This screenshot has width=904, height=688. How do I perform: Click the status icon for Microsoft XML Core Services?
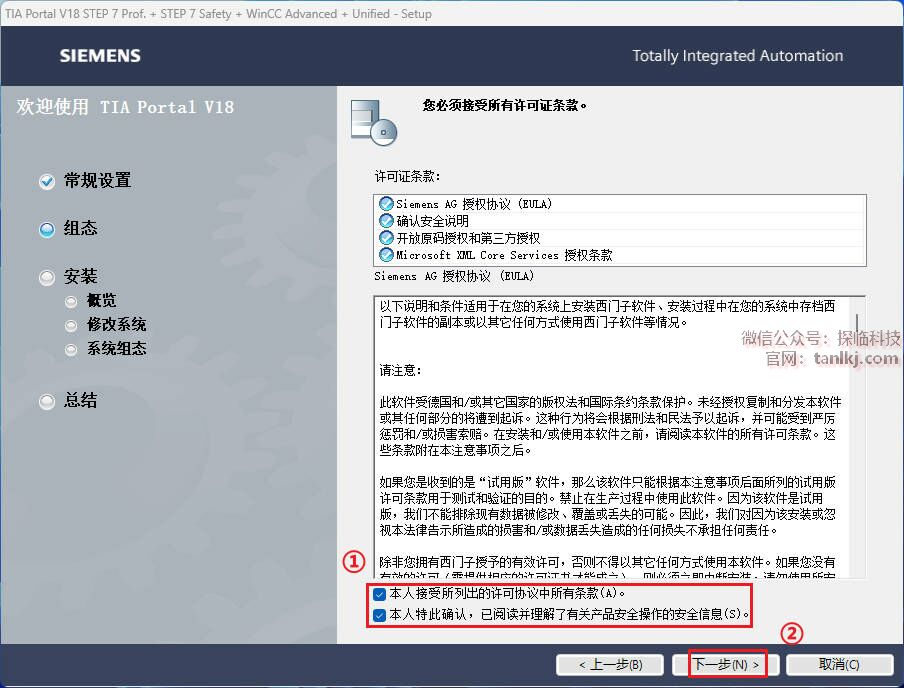pyautogui.click(x=386, y=254)
